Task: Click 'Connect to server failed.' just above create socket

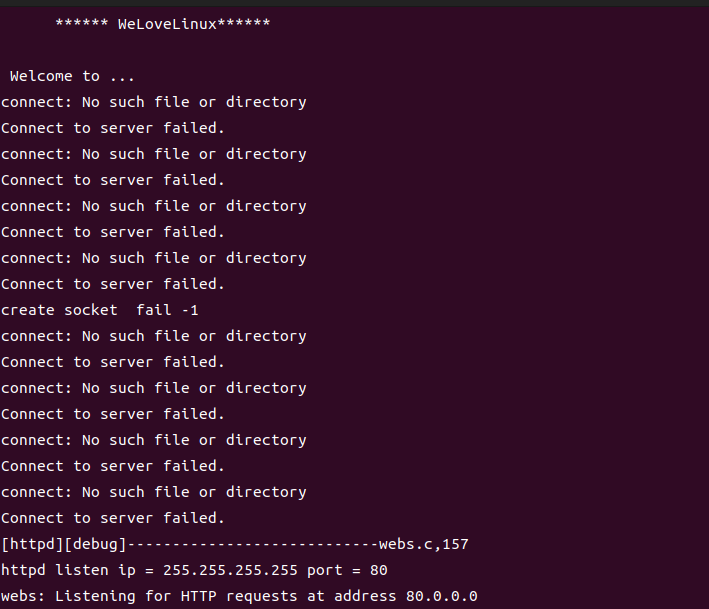Action: pyautogui.click(x=113, y=284)
